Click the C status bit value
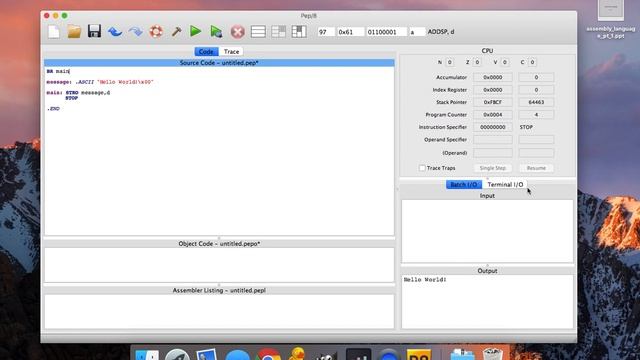The image size is (640, 360). coord(532,62)
